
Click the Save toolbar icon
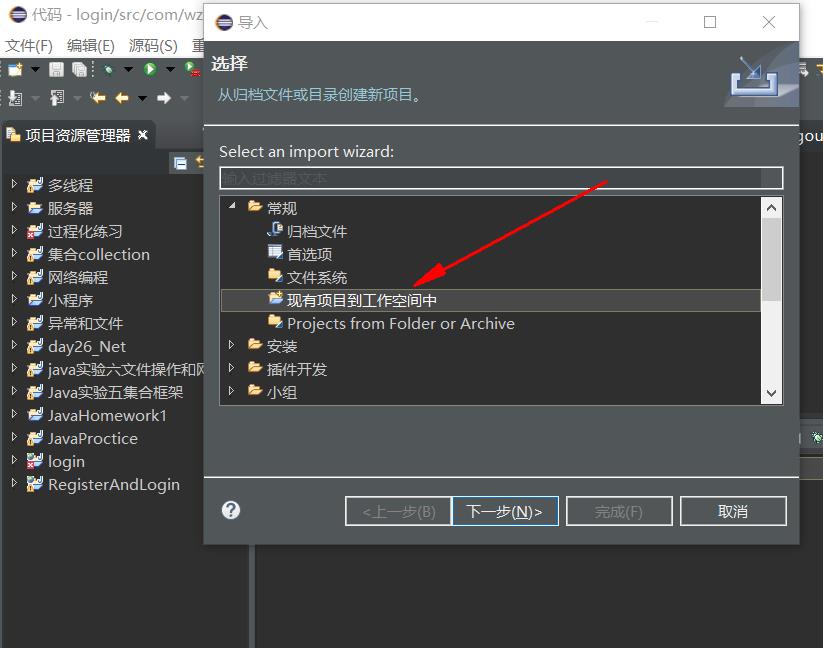coord(56,69)
